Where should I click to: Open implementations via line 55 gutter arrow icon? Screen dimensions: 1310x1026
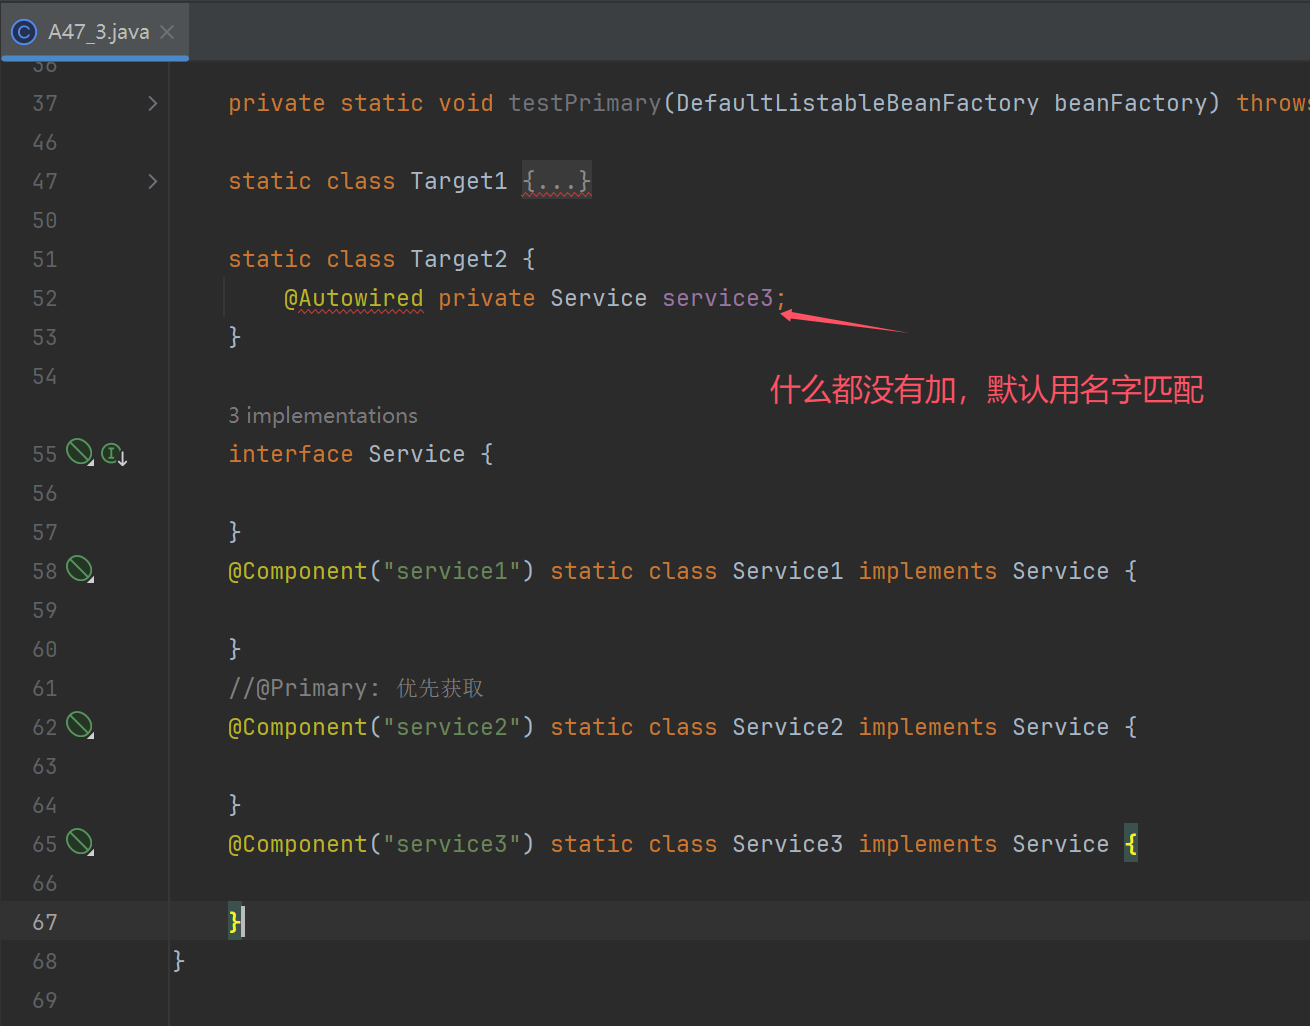(x=114, y=455)
